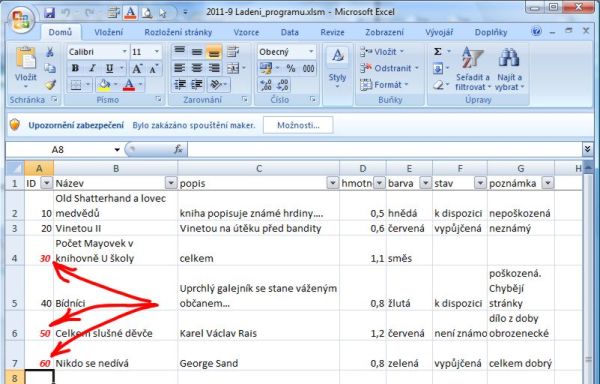The height and width of the screenshot is (384, 600).
Task: Align text right
Action: coord(214,68)
